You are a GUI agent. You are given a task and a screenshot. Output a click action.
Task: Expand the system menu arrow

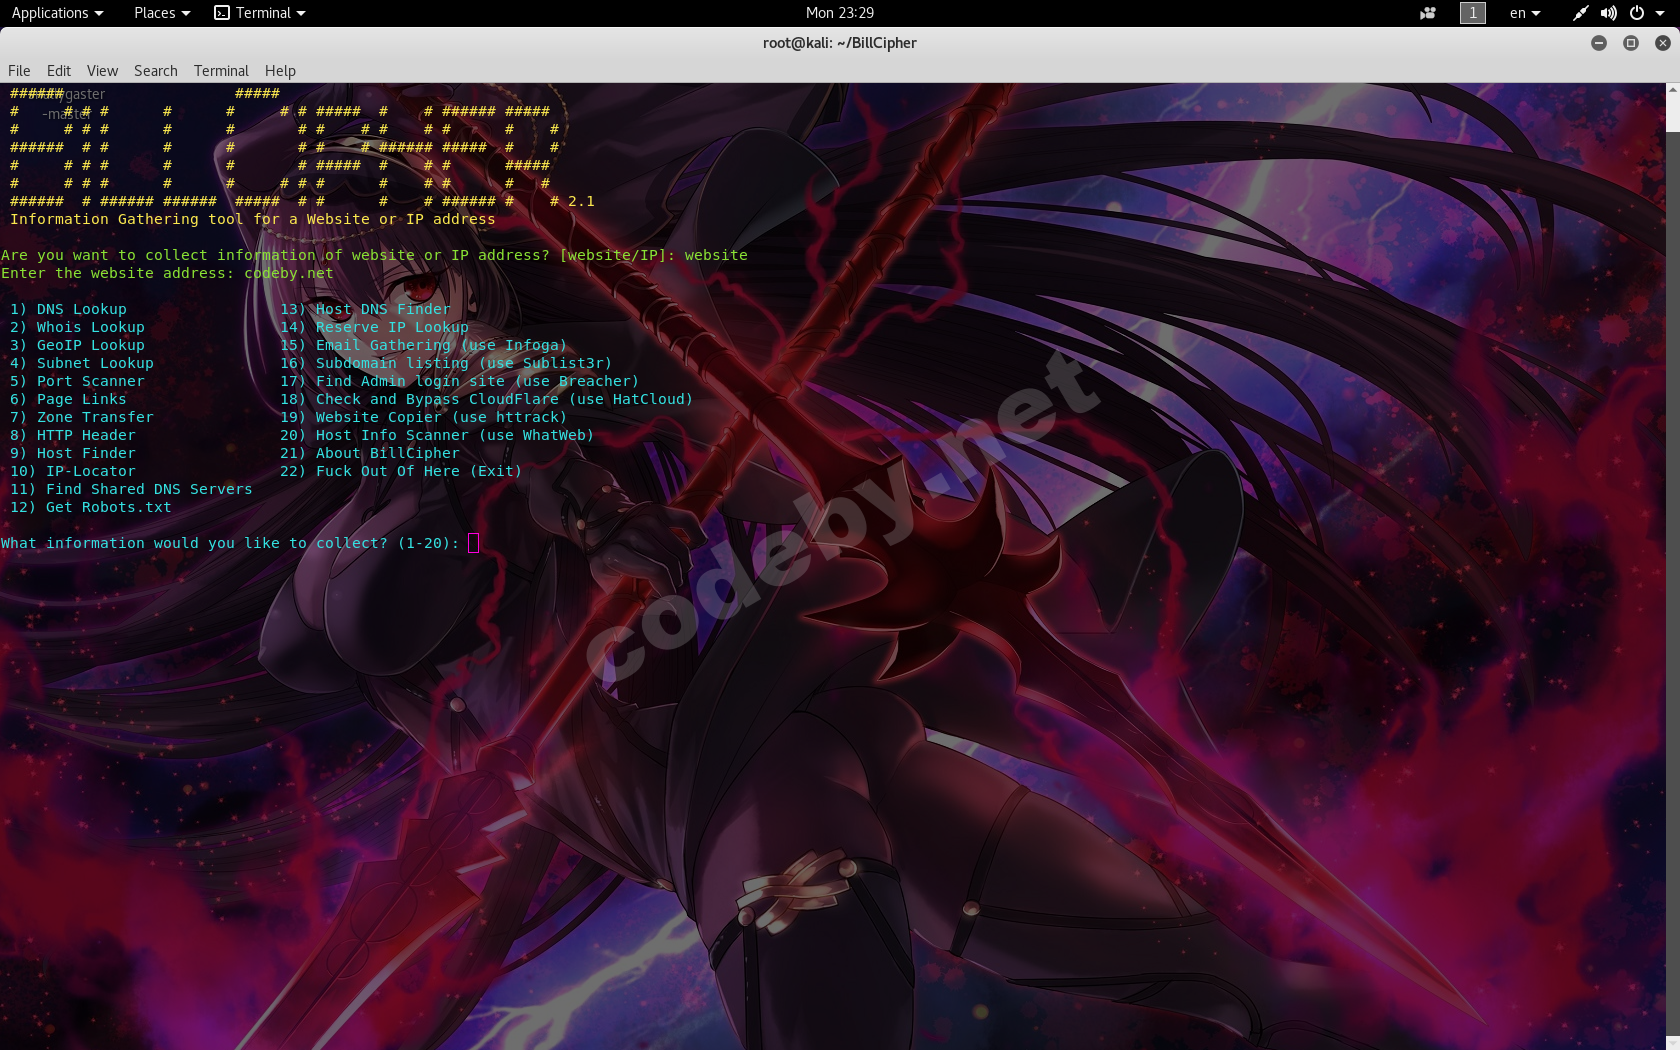pyautogui.click(x=1660, y=13)
